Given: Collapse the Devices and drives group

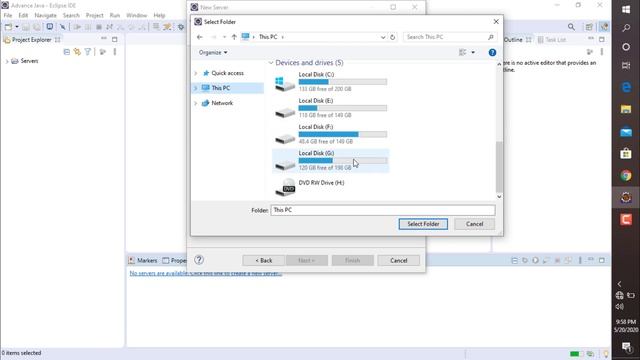Looking at the screenshot, I should pos(271,63).
